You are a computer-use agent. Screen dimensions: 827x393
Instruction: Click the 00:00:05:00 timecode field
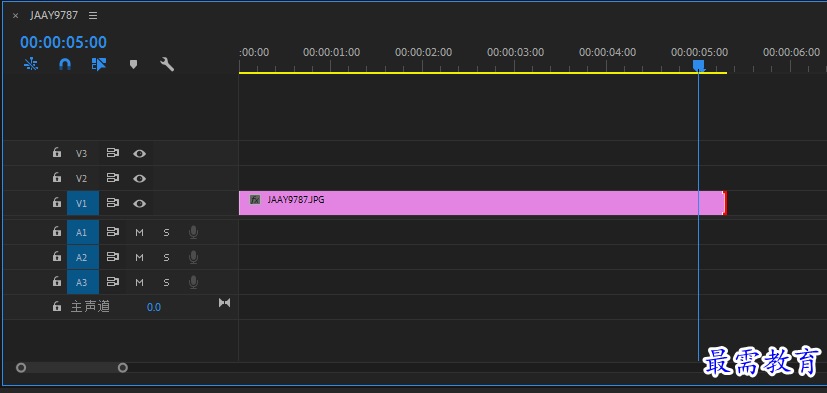tap(63, 42)
